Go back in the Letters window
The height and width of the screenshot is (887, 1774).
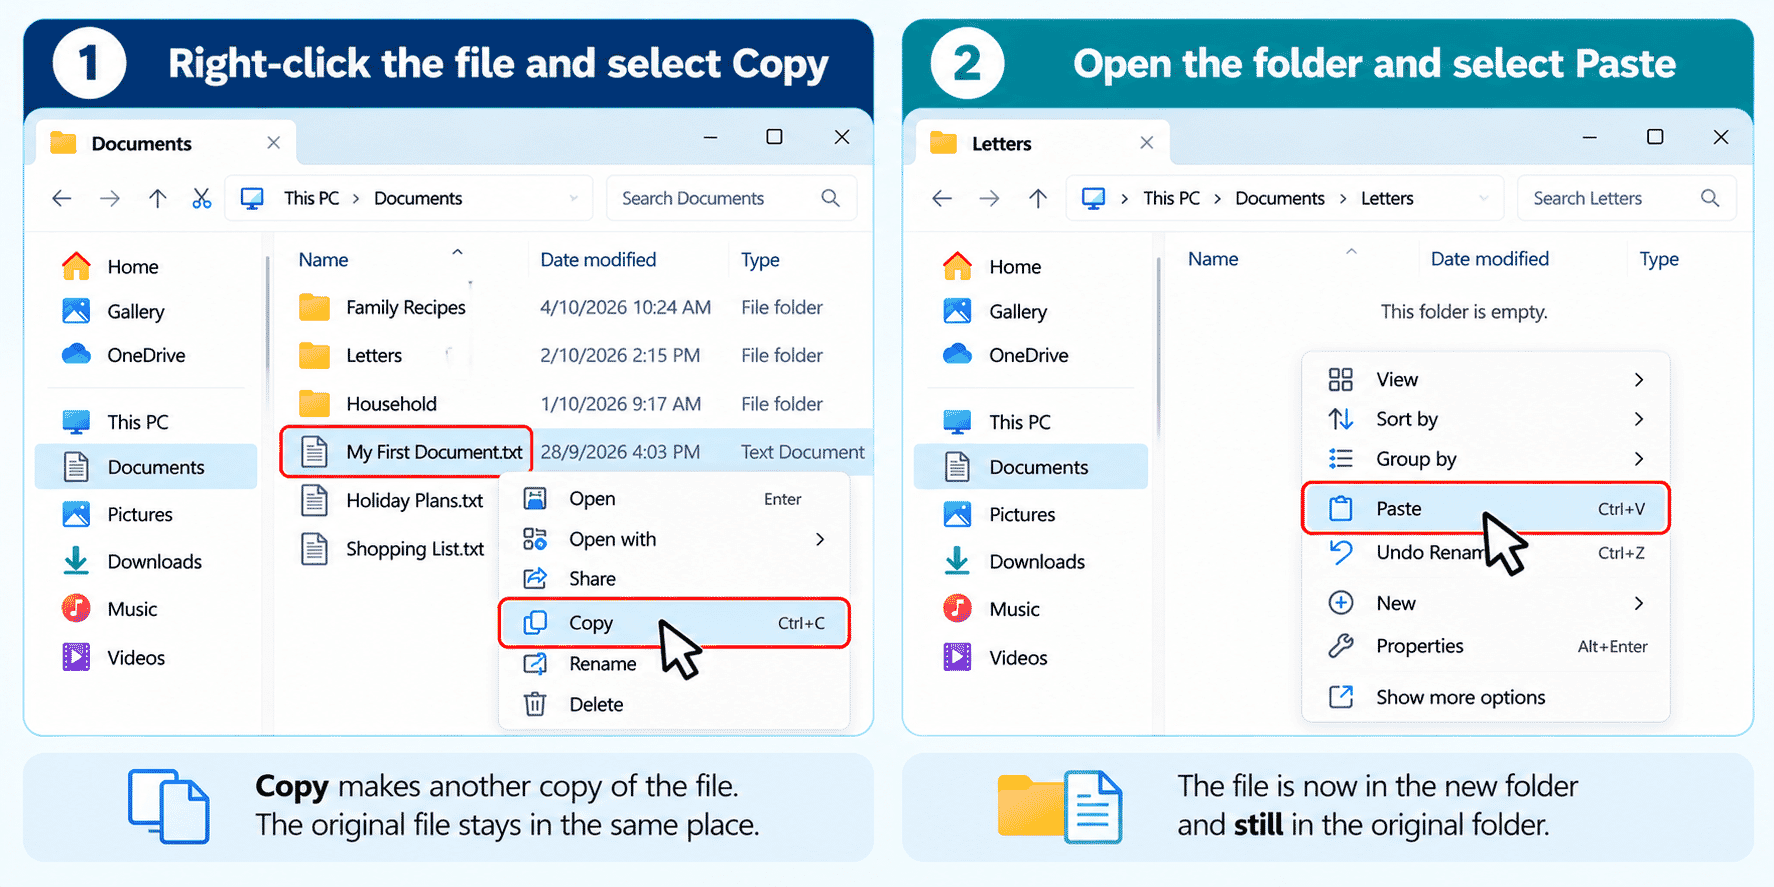942,198
